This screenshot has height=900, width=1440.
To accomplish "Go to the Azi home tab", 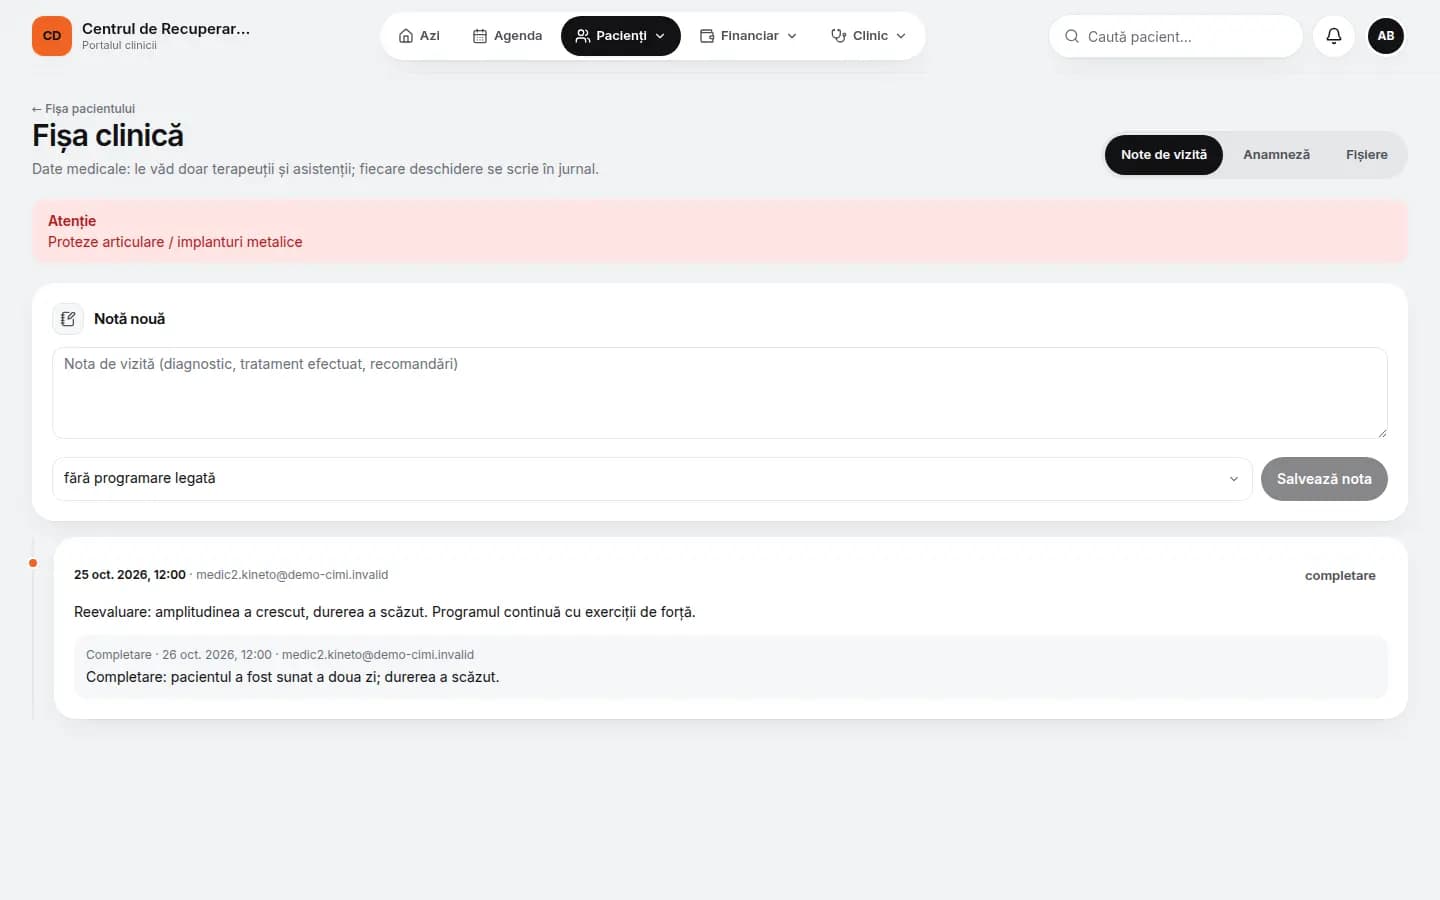I will (419, 36).
